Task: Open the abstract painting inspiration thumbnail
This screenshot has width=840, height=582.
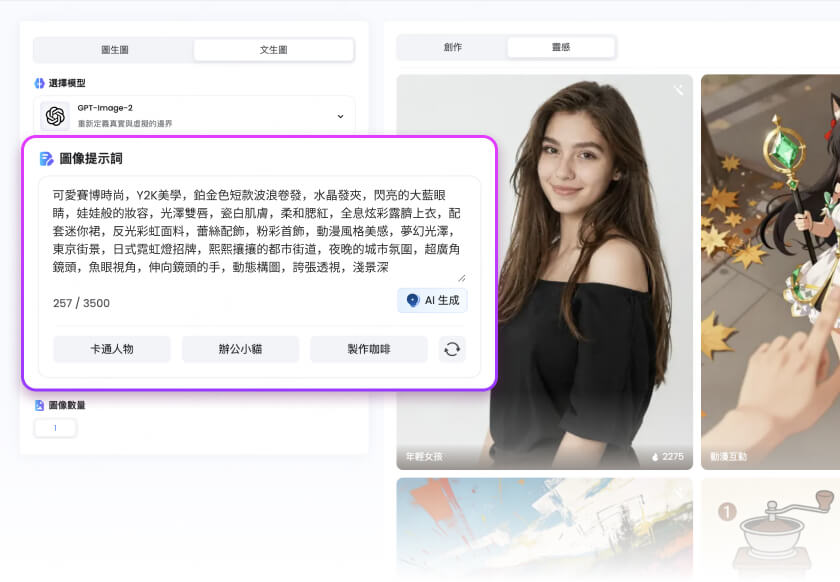Action: tap(544, 528)
